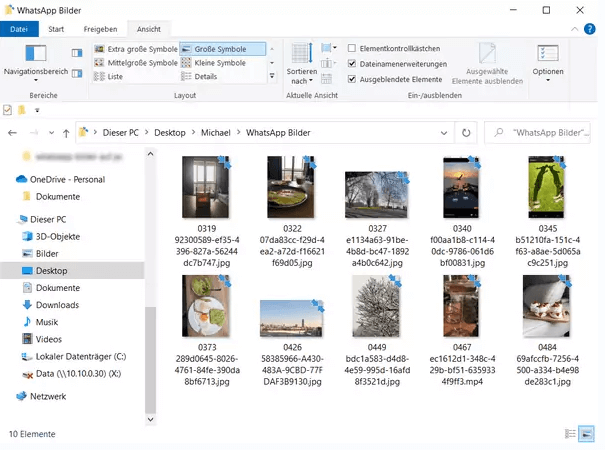Expand the layout gallery dropdown arrow
The width and height of the screenshot is (605, 450).
(273, 76)
